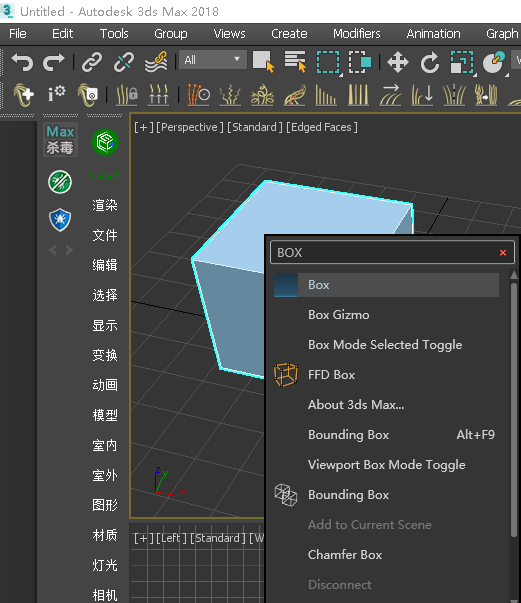Click the blue shield security icon
The width and height of the screenshot is (521, 603).
tap(60, 220)
